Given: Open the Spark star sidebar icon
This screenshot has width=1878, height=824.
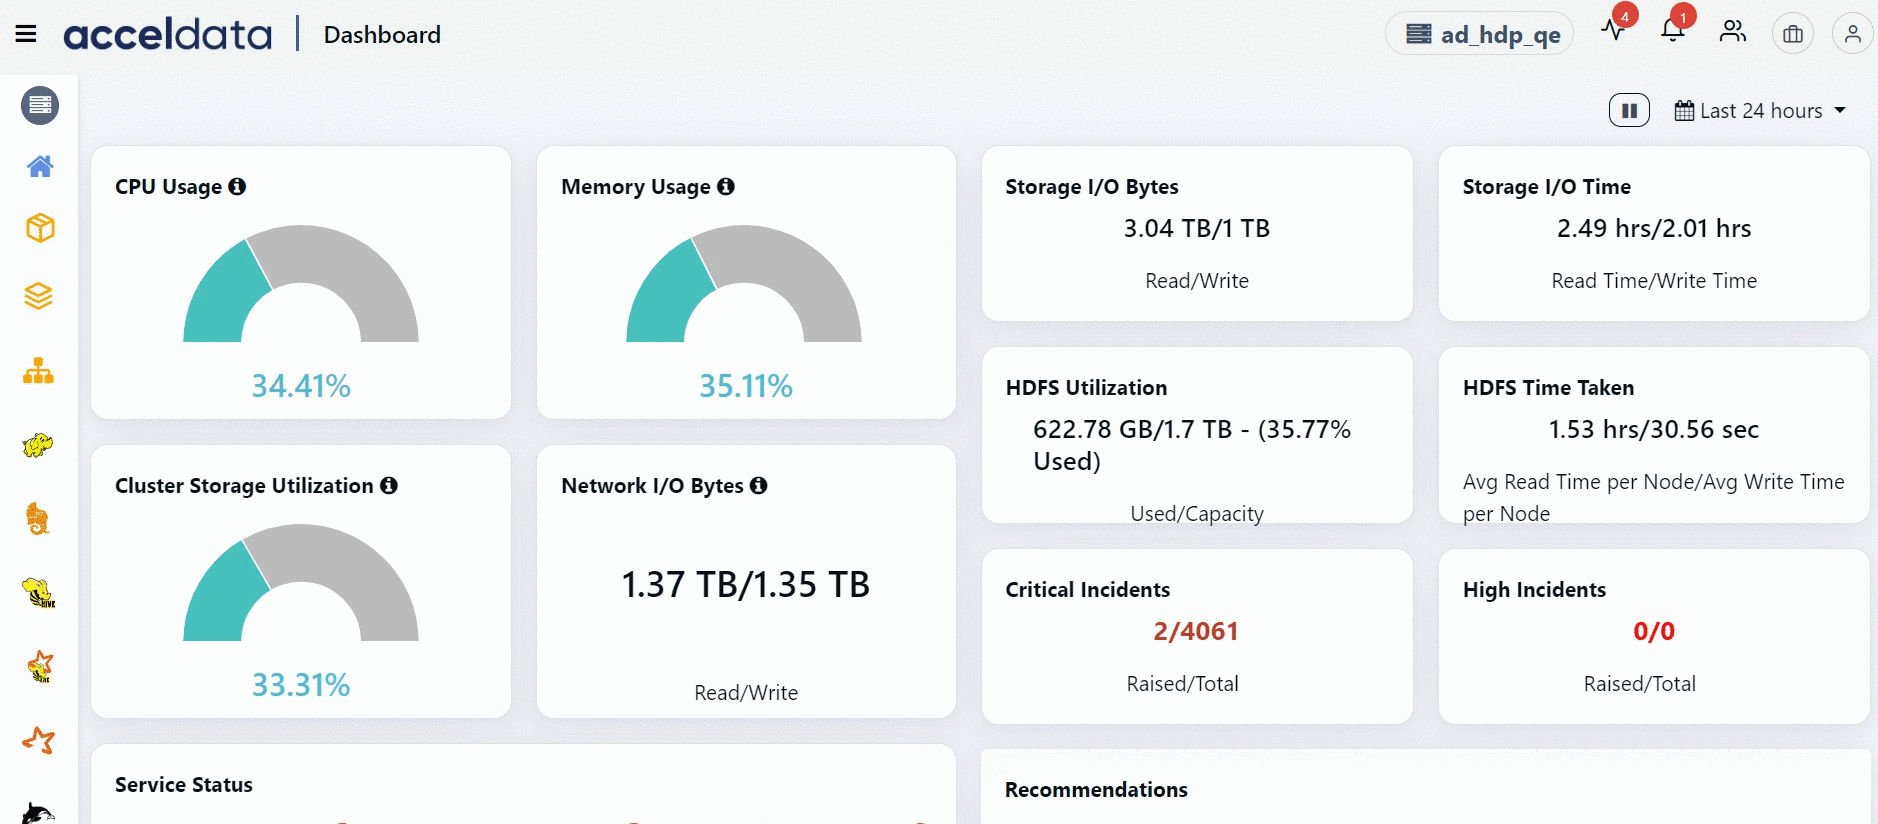Looking at the screenshot, I should click(x=39, y=741).
